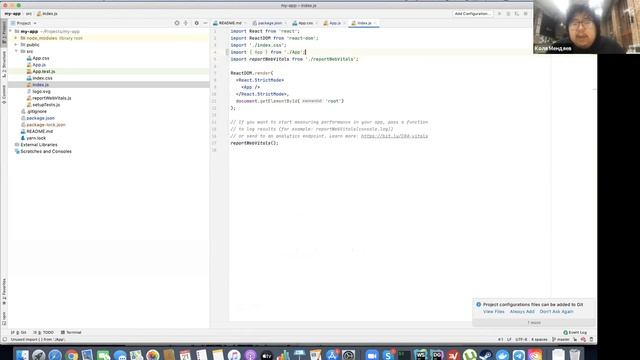Open Project panel settings gear
Viewport: 640px width, 360px height.
click(x=196, y=23)
